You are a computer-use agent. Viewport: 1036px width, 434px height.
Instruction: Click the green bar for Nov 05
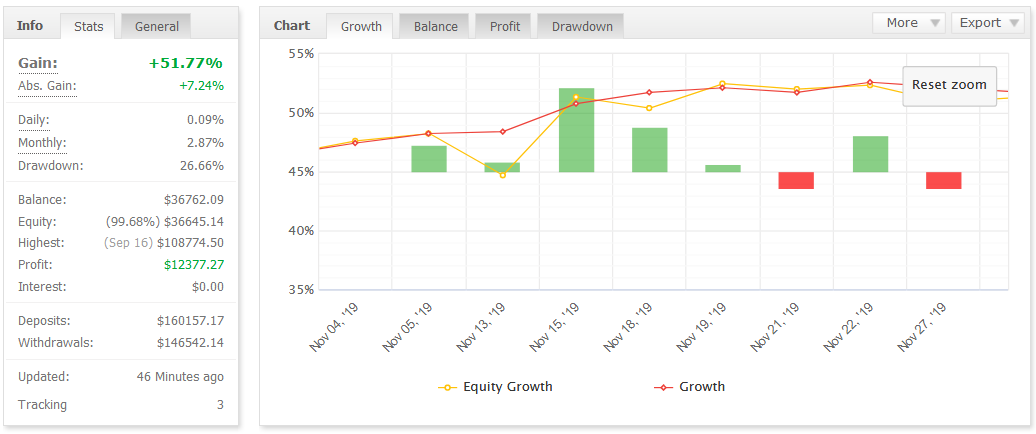[429, 159]
